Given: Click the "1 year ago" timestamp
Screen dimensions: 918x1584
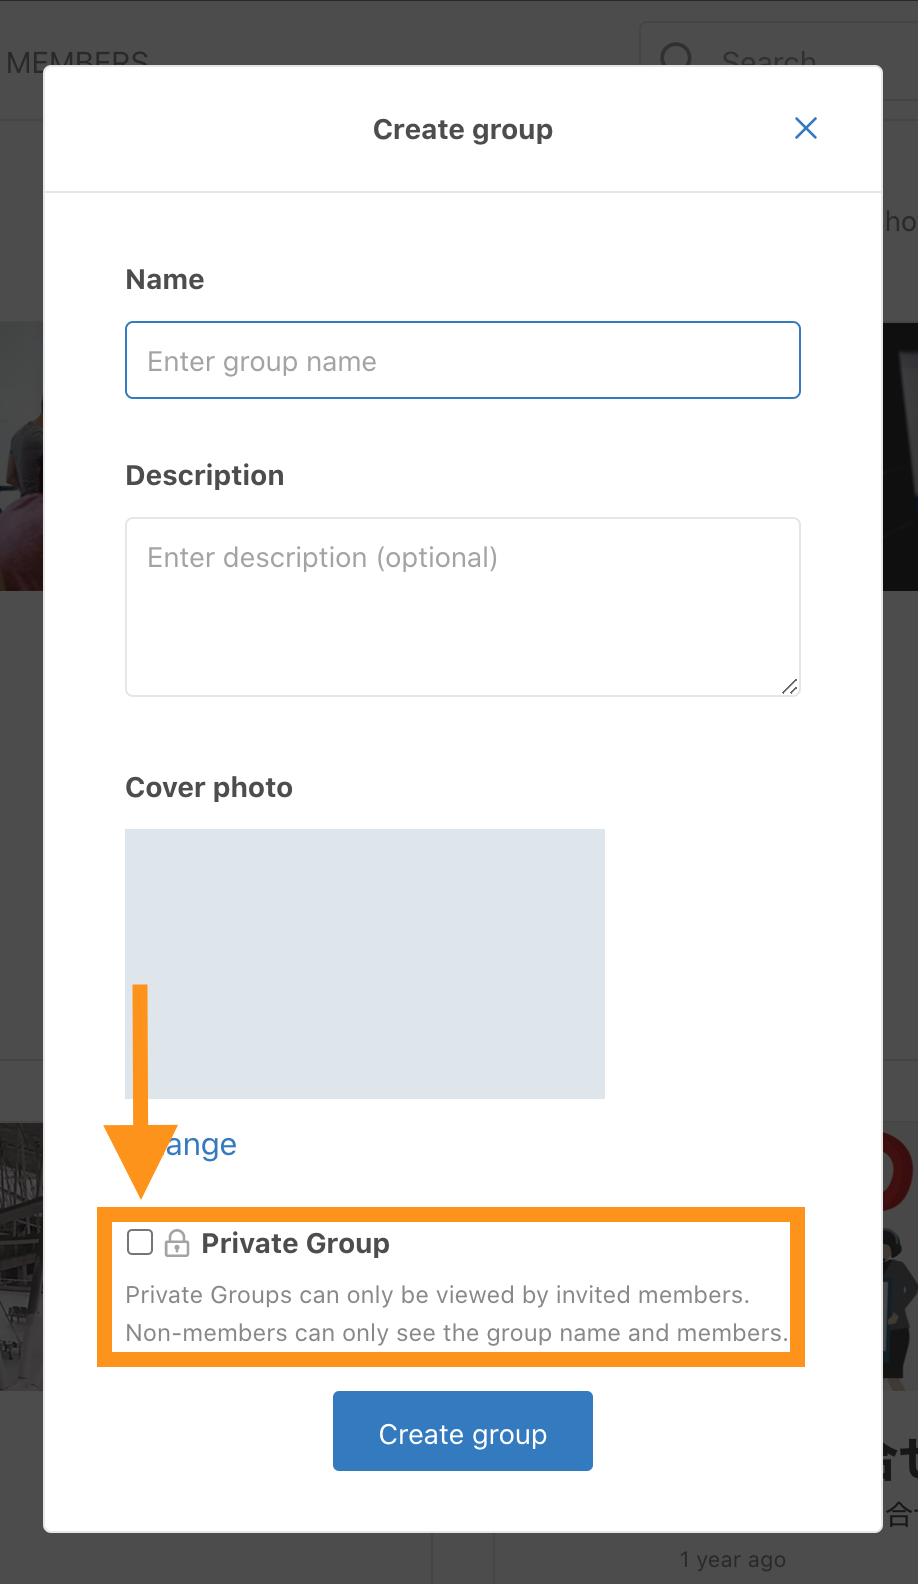Looking at the screenshot, I should click(733, 1559).
